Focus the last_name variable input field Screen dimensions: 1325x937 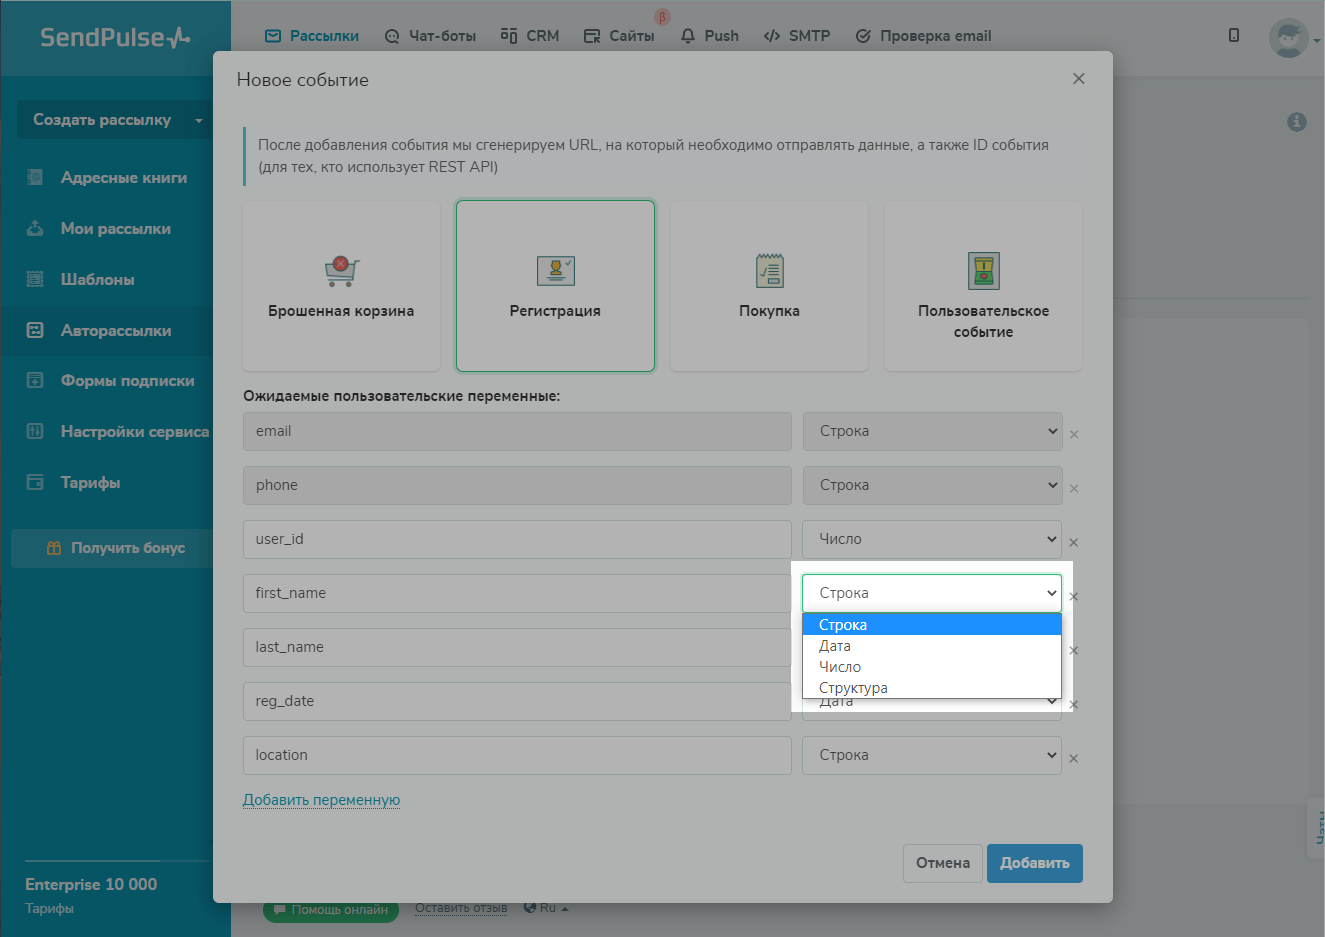[516, 647]
